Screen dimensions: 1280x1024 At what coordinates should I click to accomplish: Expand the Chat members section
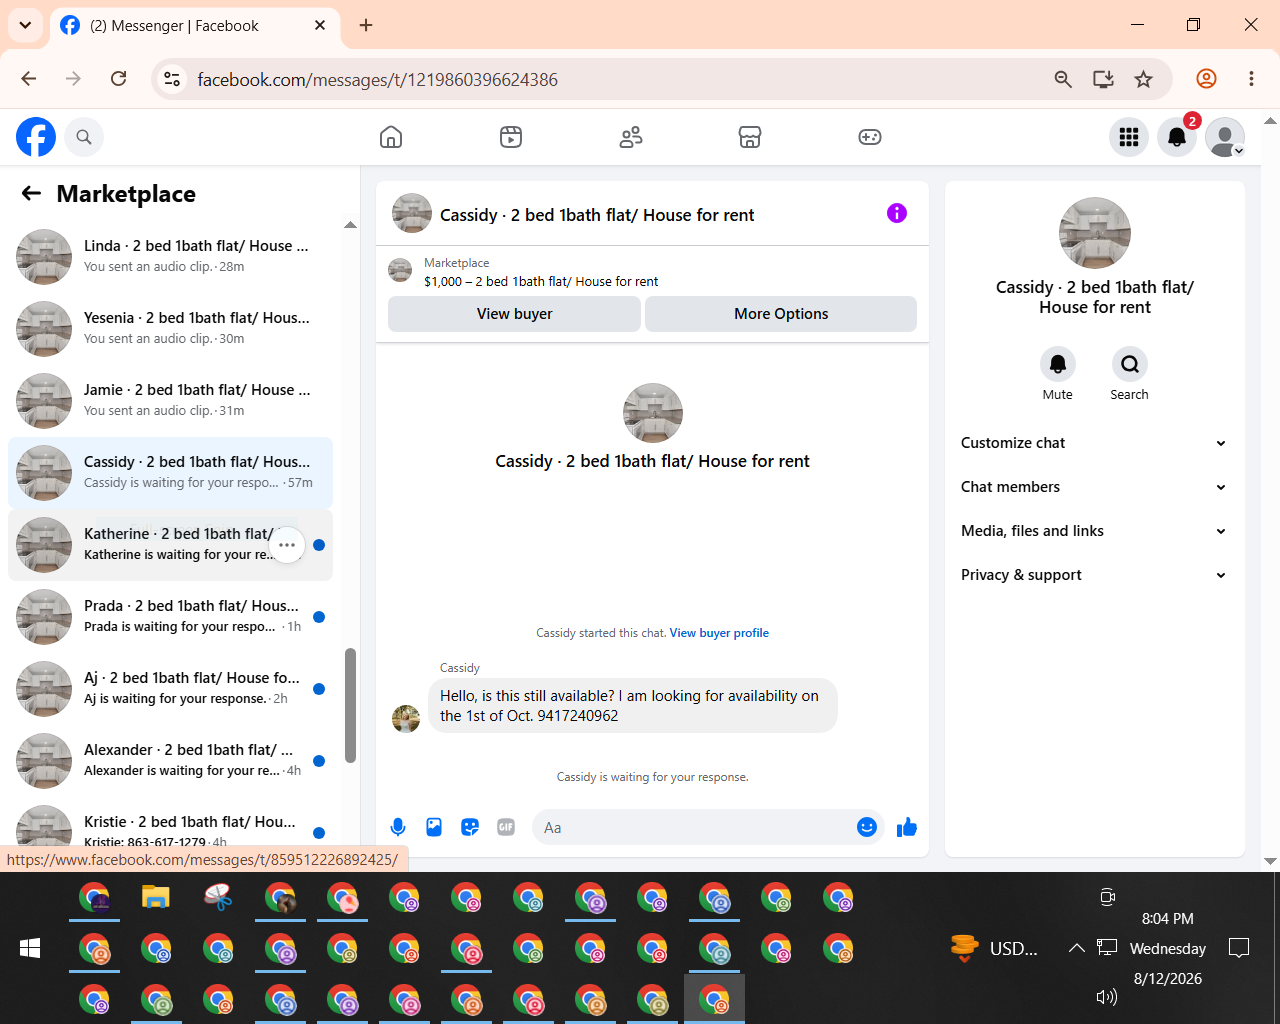tap(1094, 487)
